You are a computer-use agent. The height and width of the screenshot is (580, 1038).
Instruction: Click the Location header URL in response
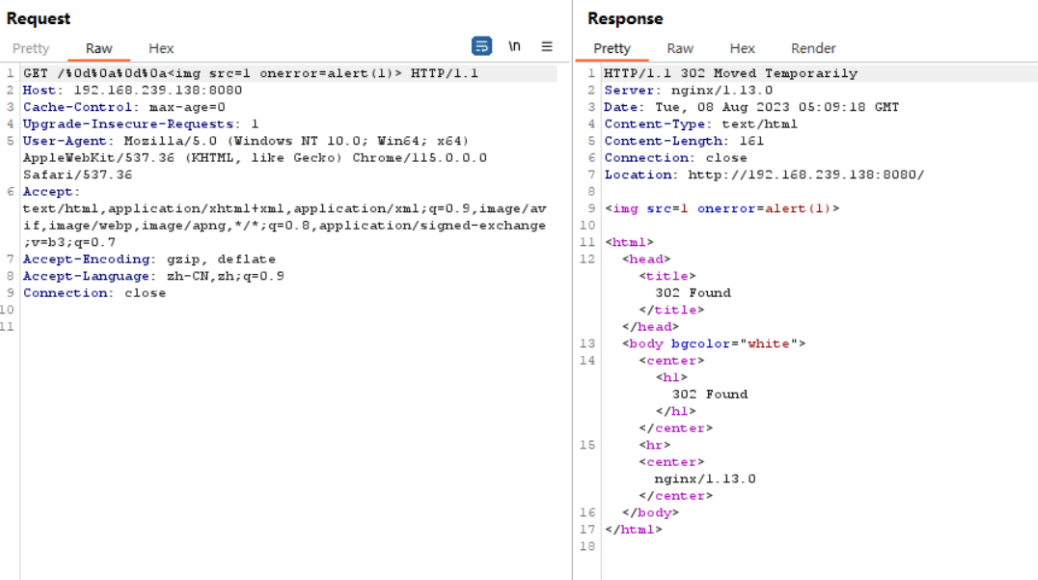click(x=806, y=175)
